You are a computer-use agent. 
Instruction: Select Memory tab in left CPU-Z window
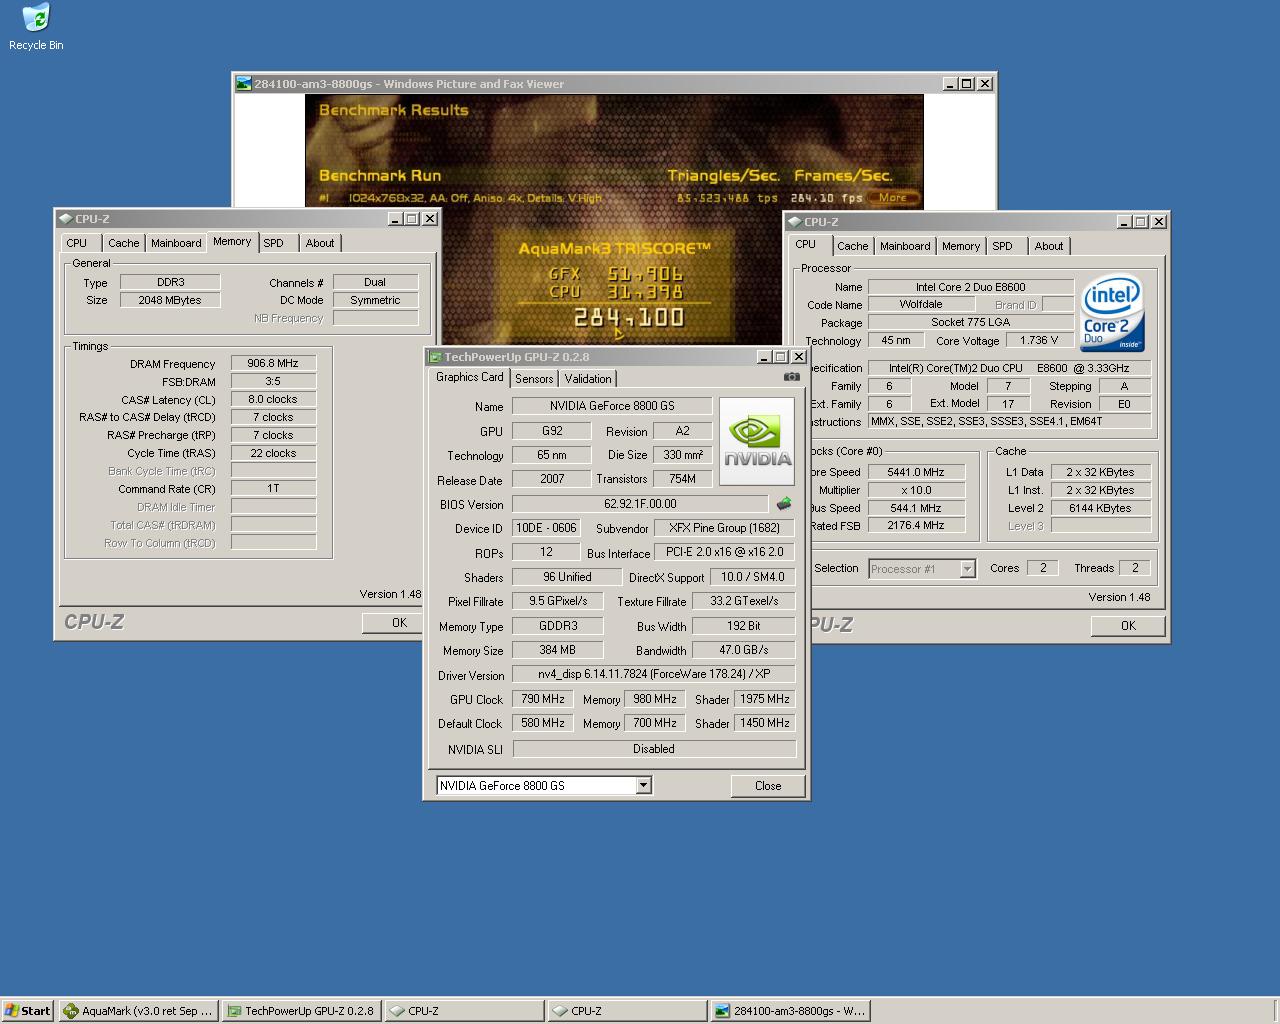[x=232, y=242]
